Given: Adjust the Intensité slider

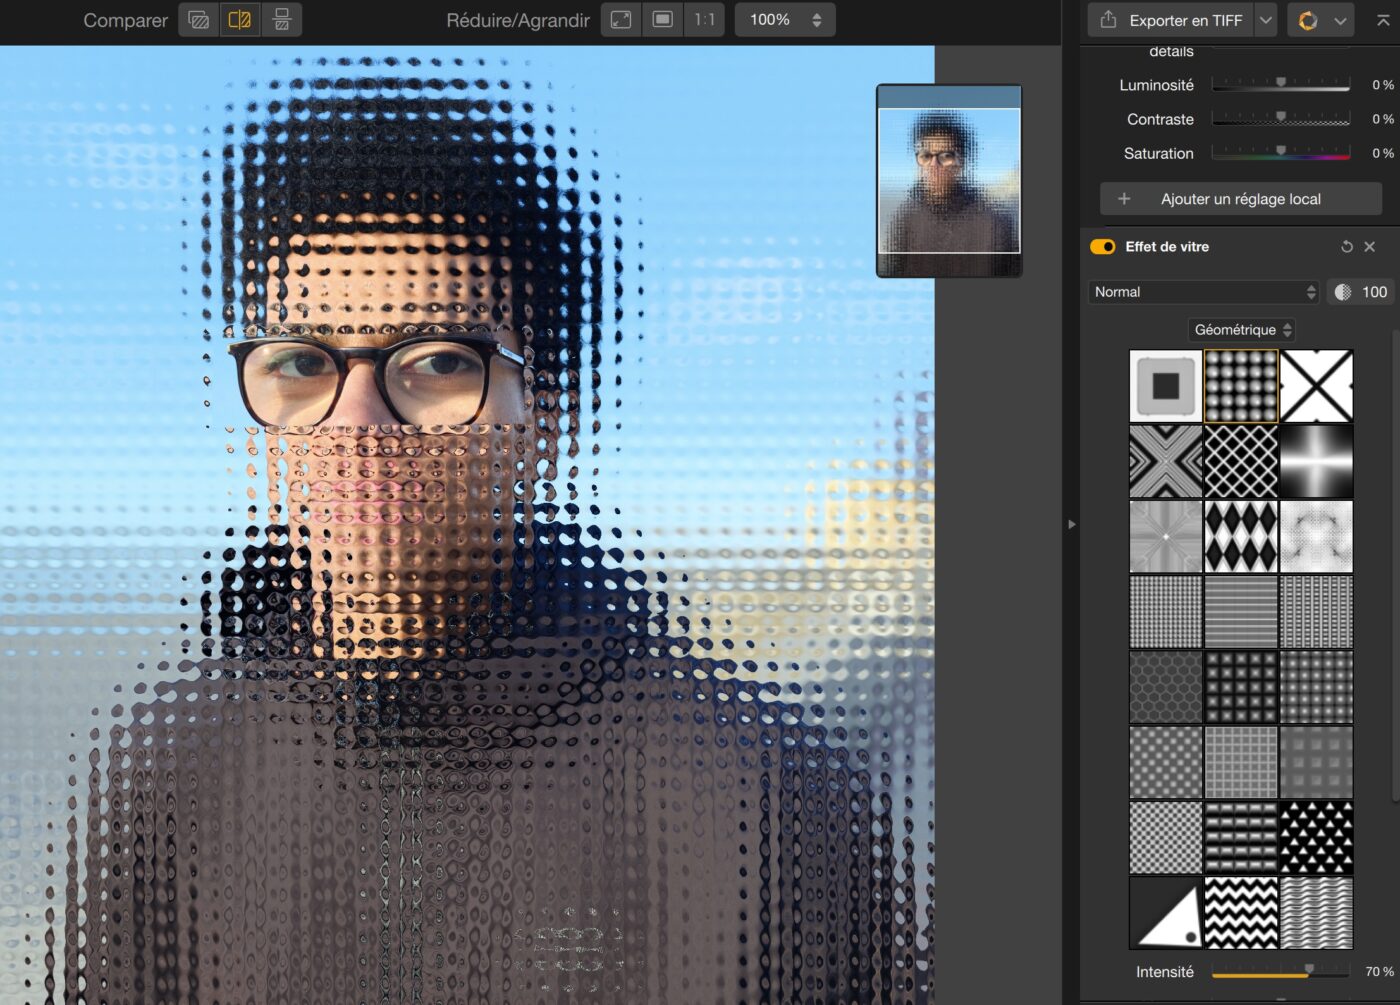Looking at the screenshot, I should click(x=1309, y=970).
